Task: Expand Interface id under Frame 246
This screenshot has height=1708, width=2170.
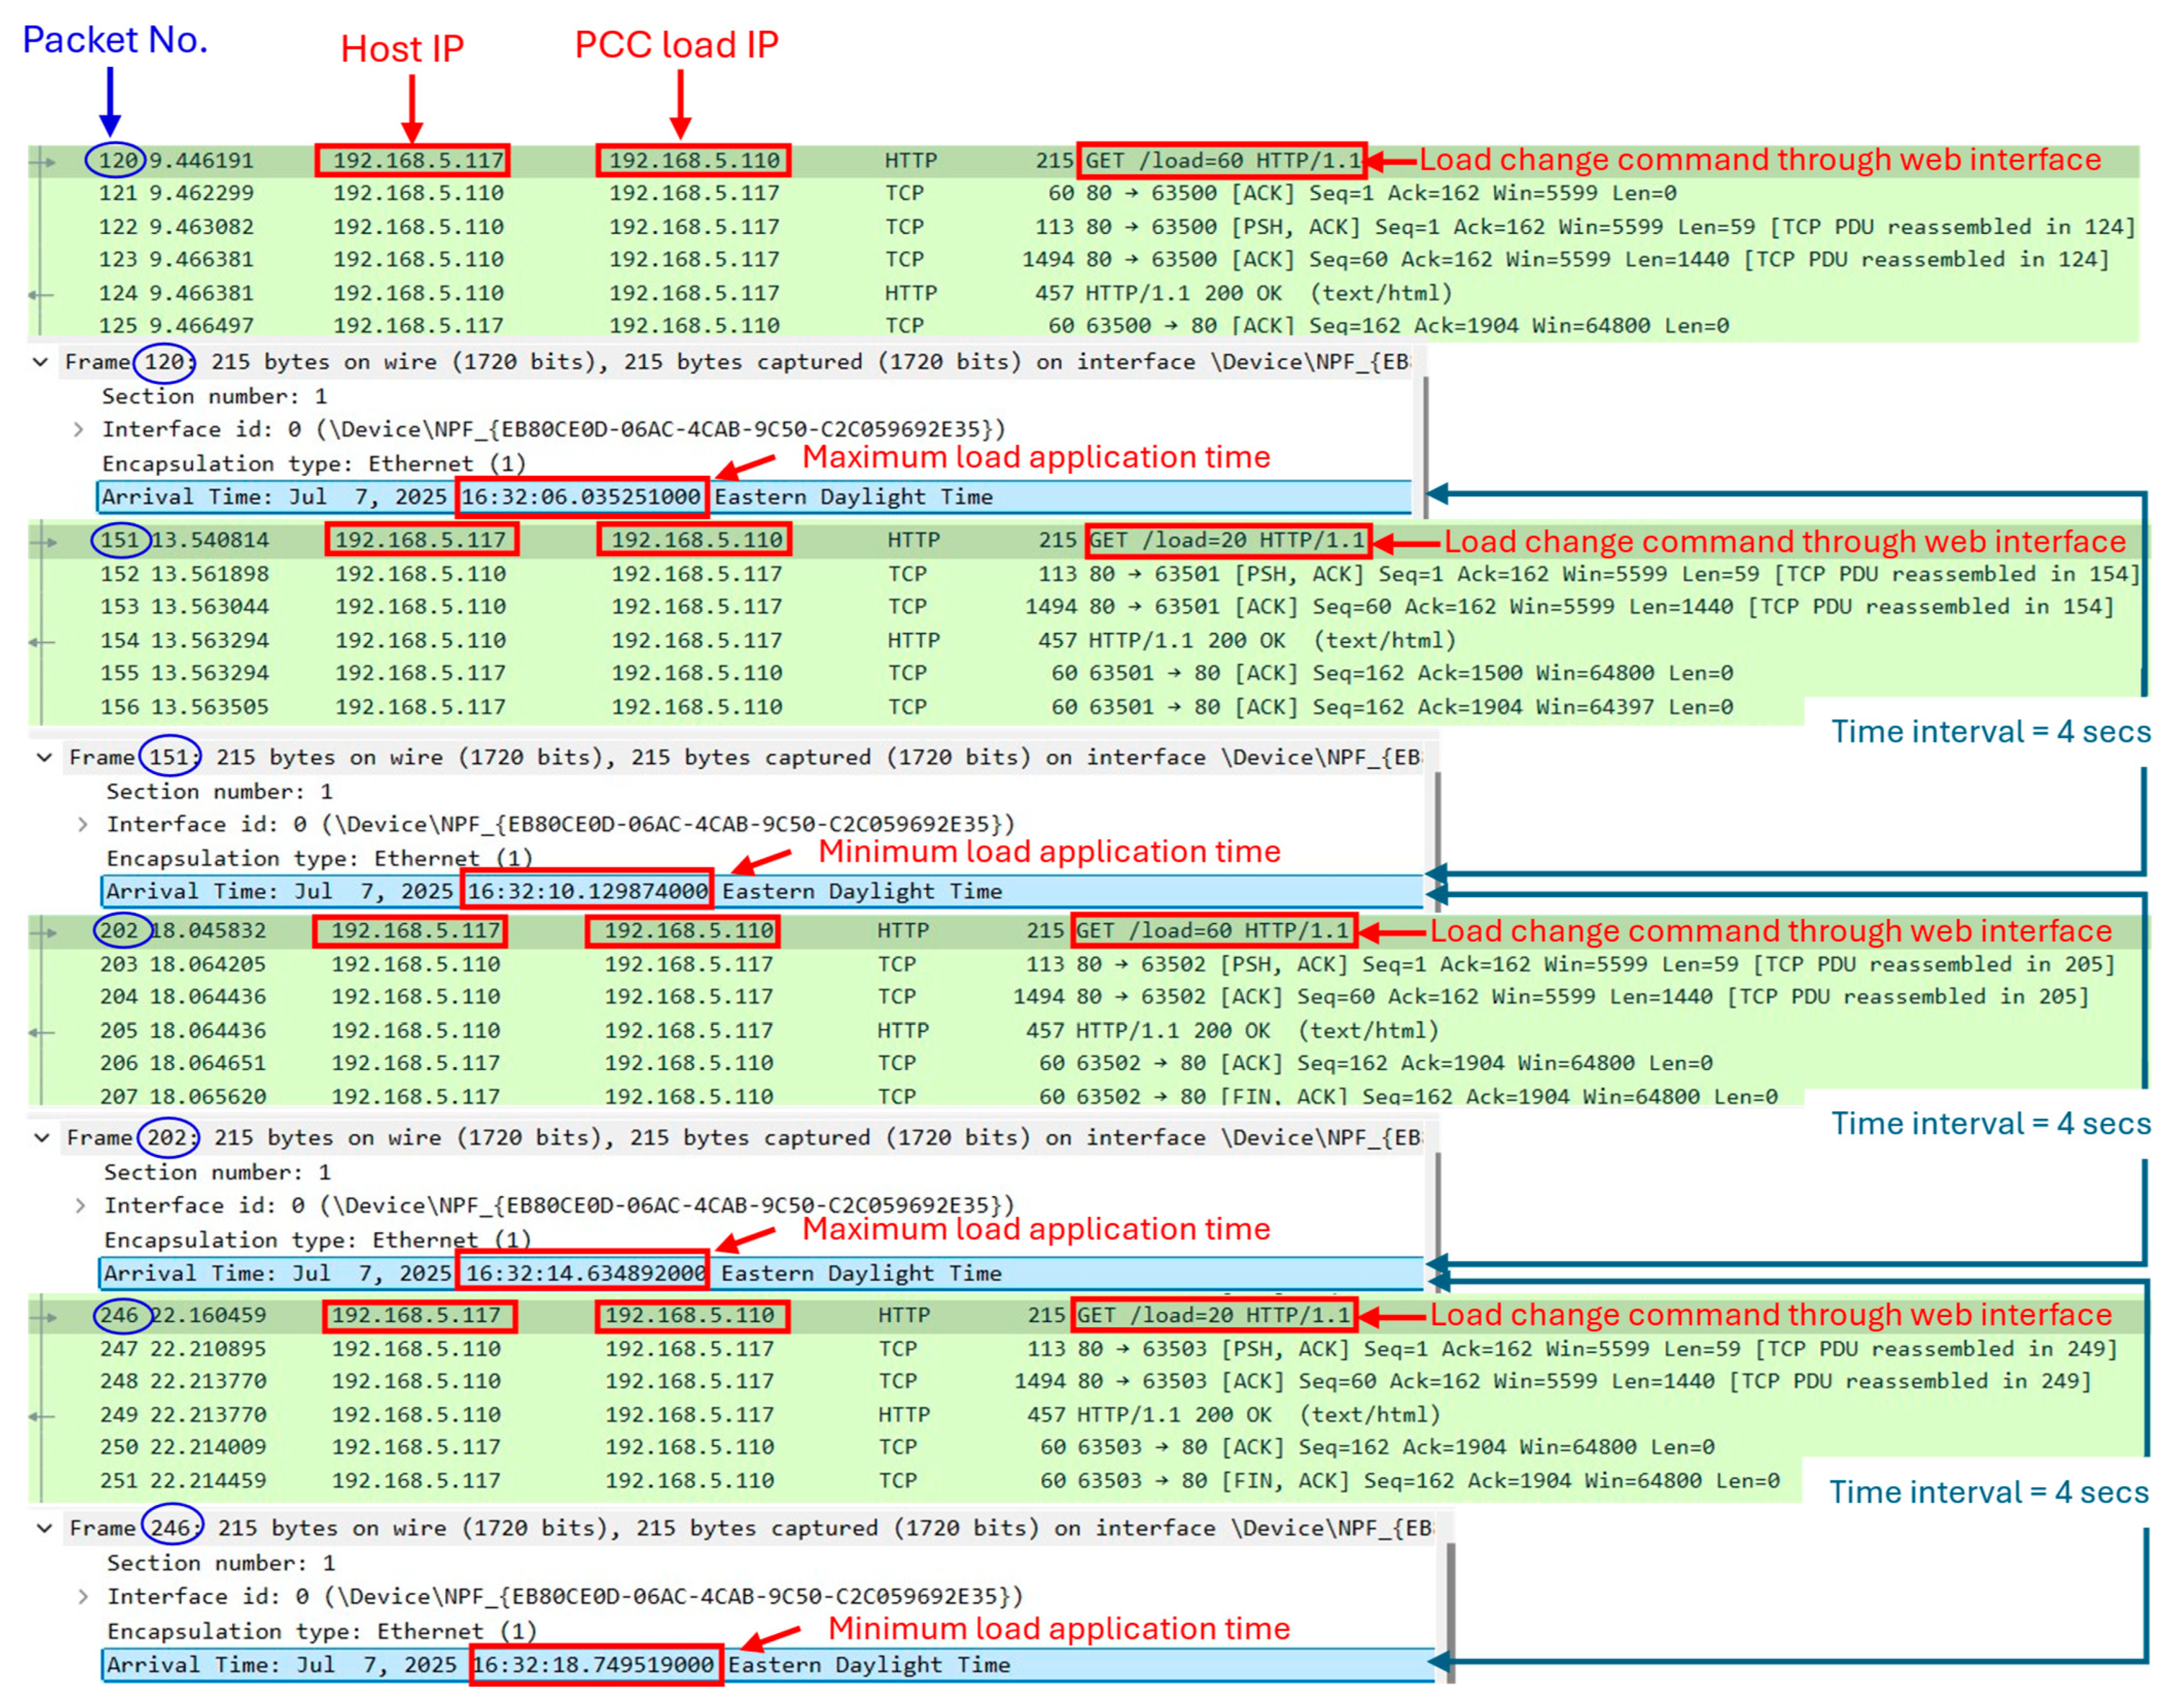Action: click(x=84, y=1596)
